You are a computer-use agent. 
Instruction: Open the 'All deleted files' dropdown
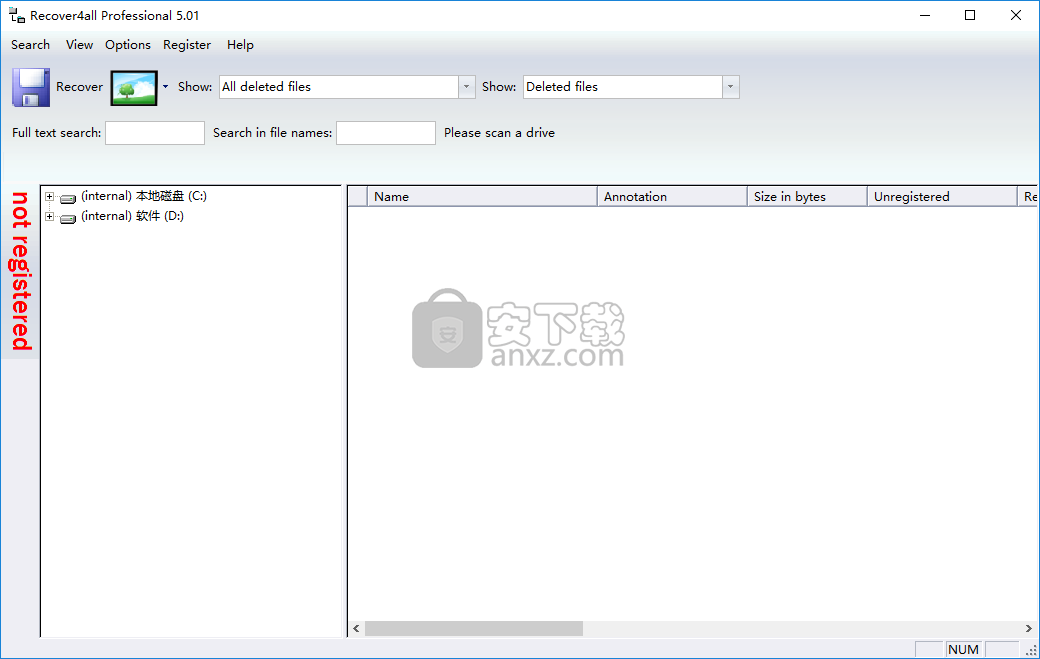pyautogui.click(x=466, y=87)
